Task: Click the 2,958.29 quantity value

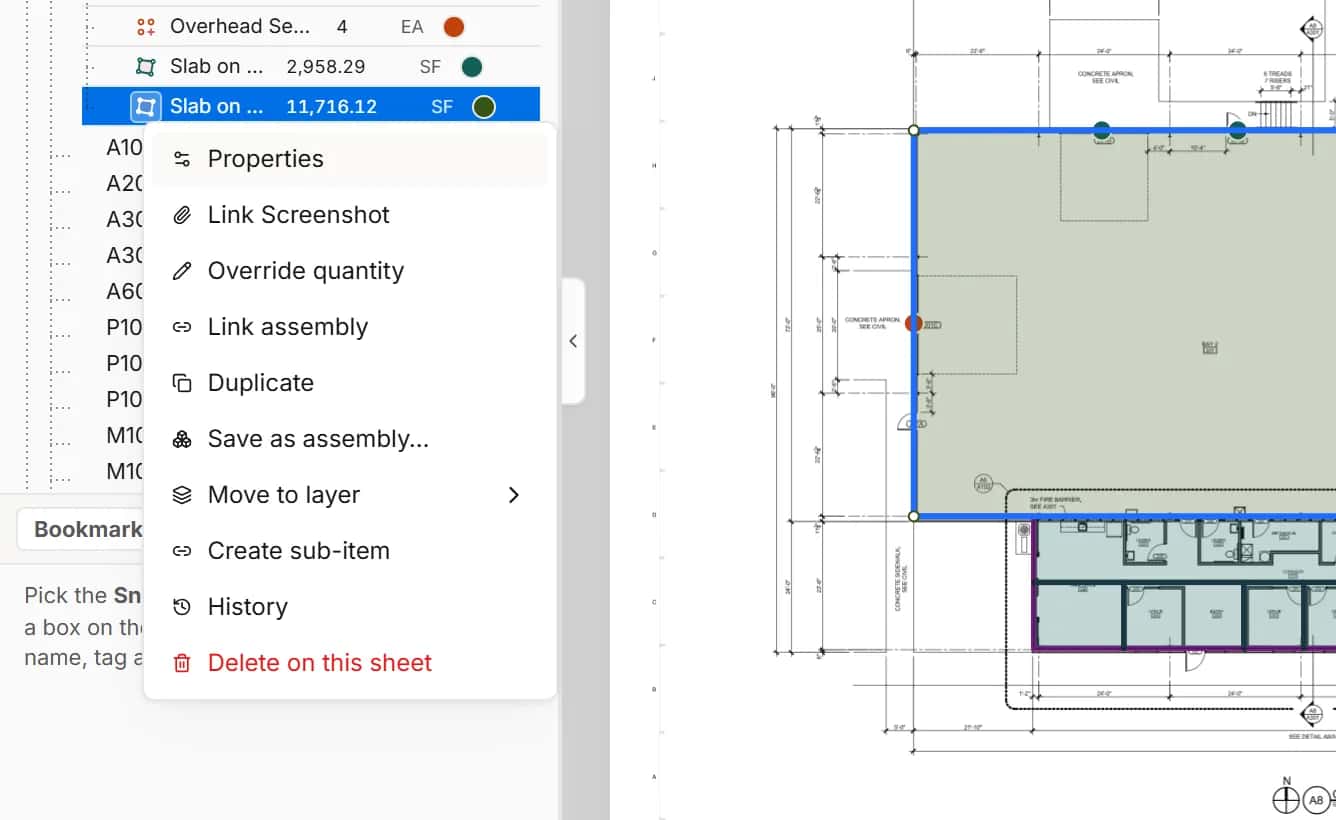Action: coord(326,67)
